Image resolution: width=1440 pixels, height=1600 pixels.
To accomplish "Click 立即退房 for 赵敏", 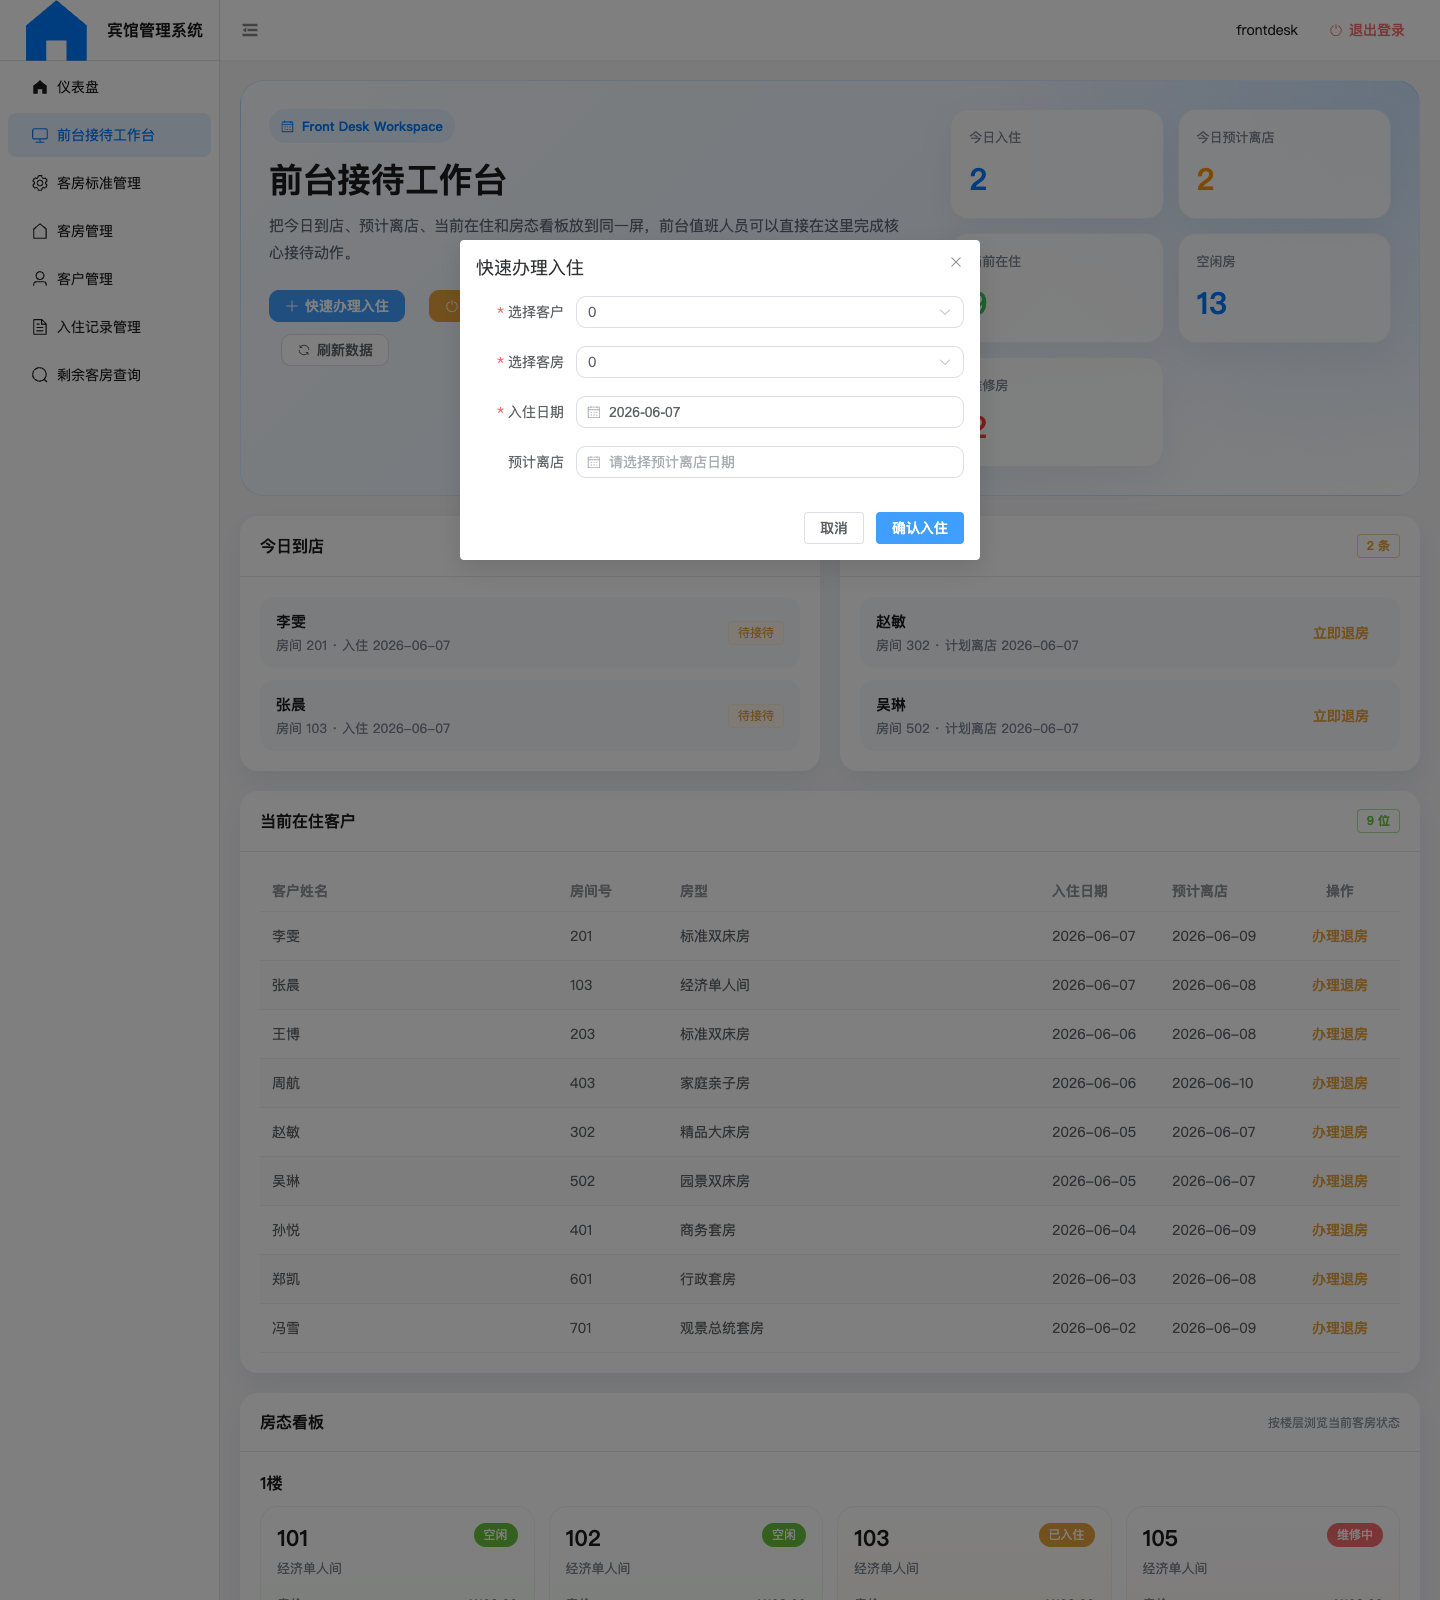I will coord(1340,633).
